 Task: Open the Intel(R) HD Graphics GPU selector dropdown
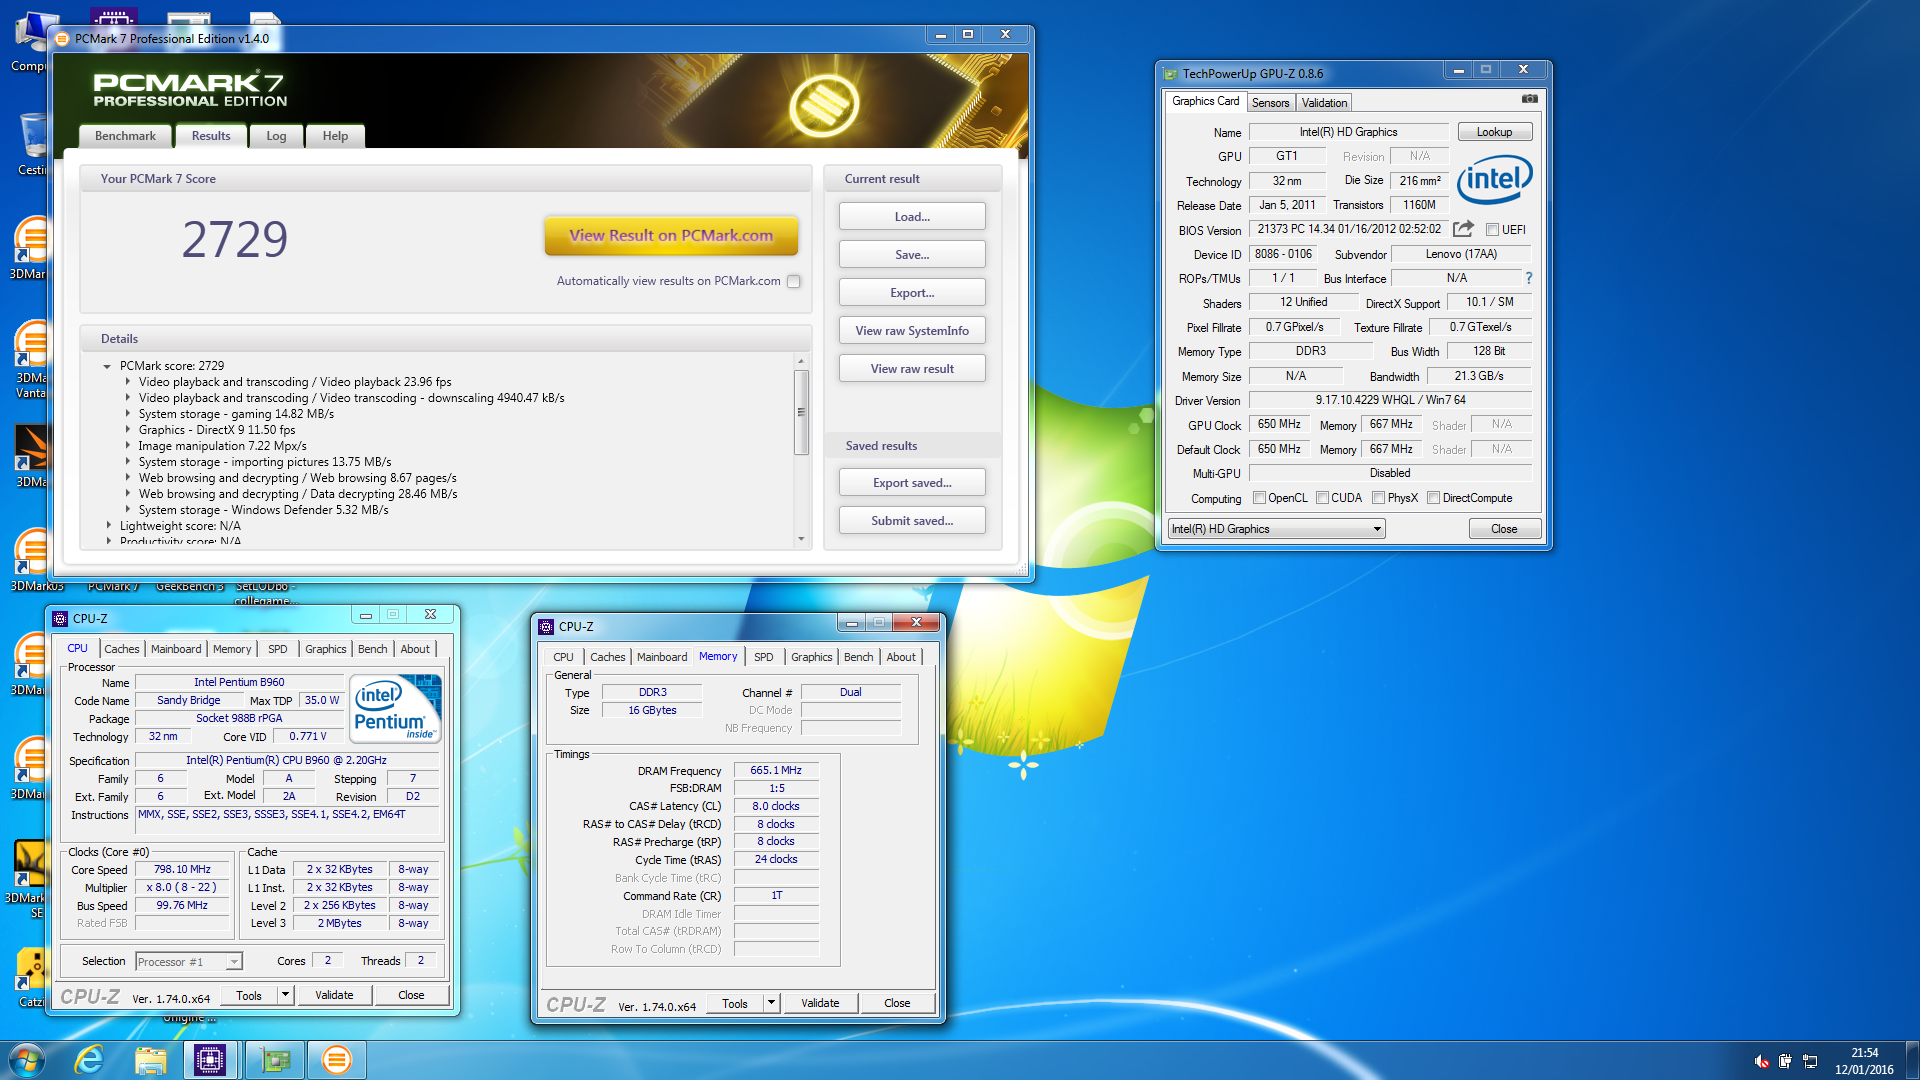pyautogui.click(x=1276, y=528)
